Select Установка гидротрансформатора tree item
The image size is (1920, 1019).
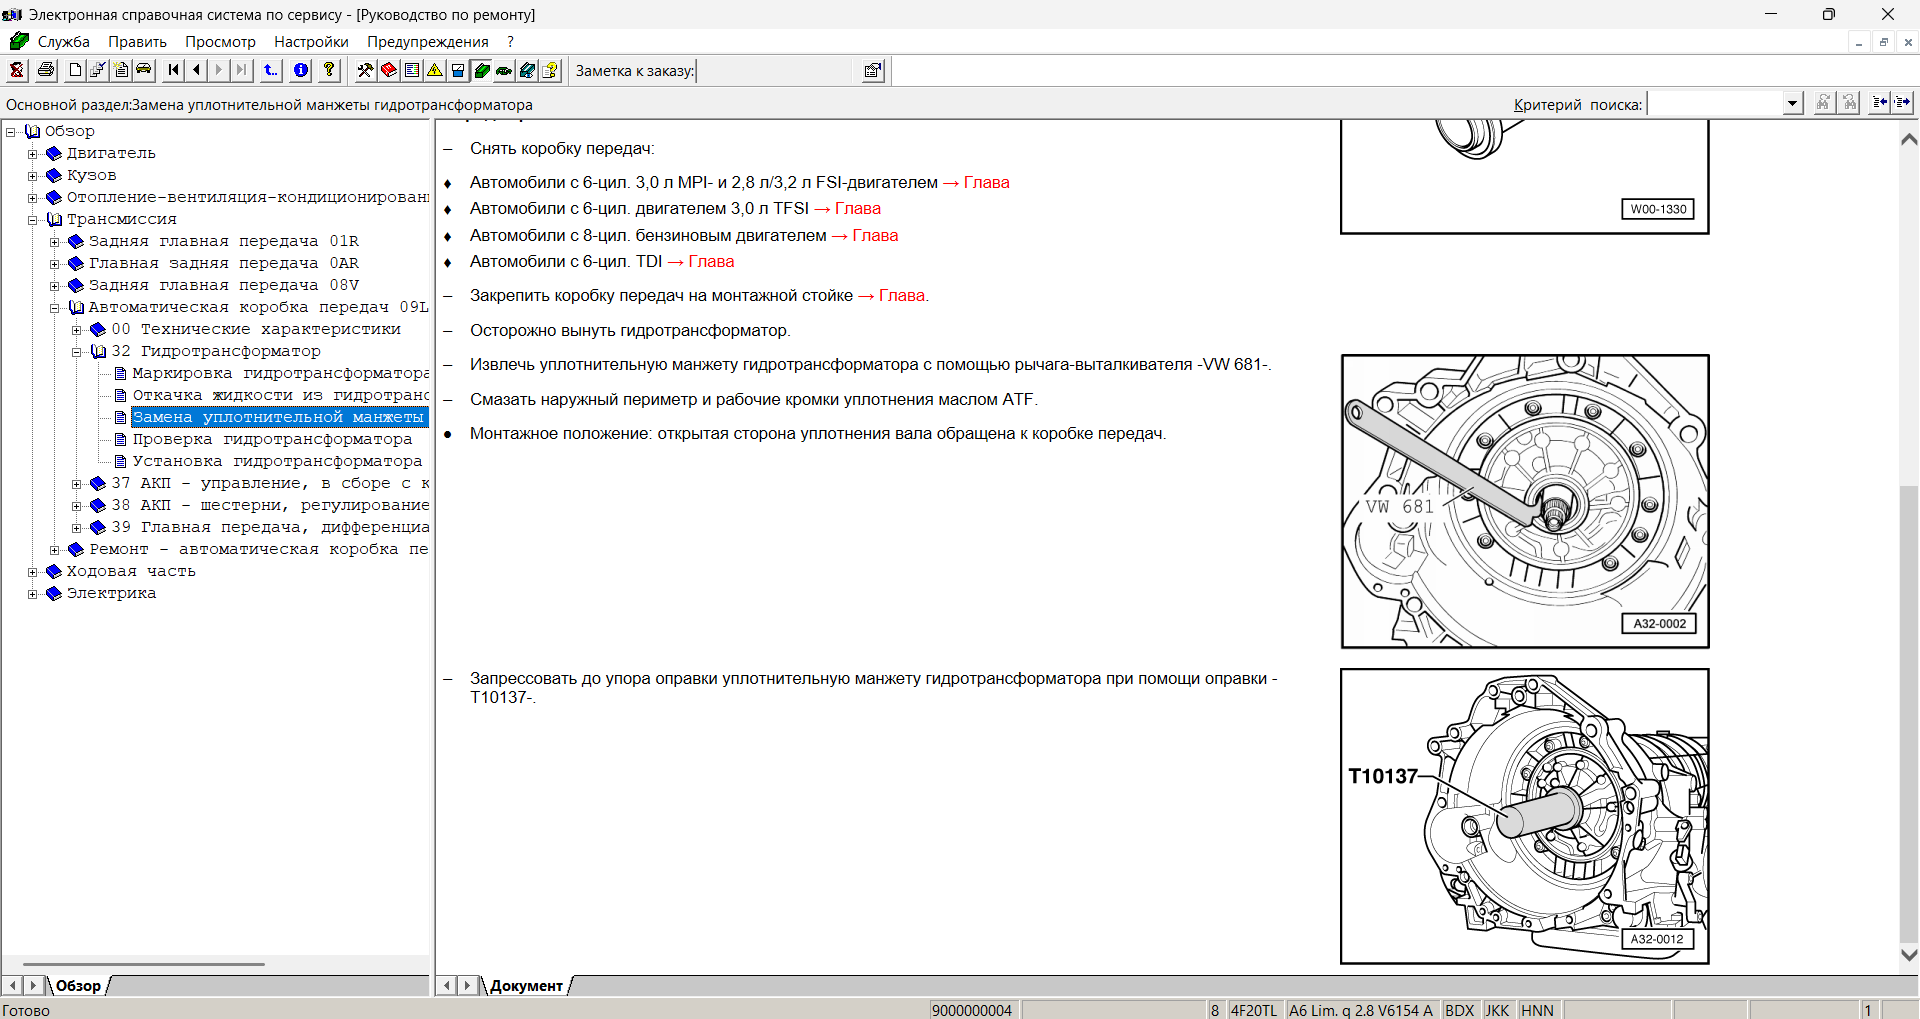coord(277,461)
